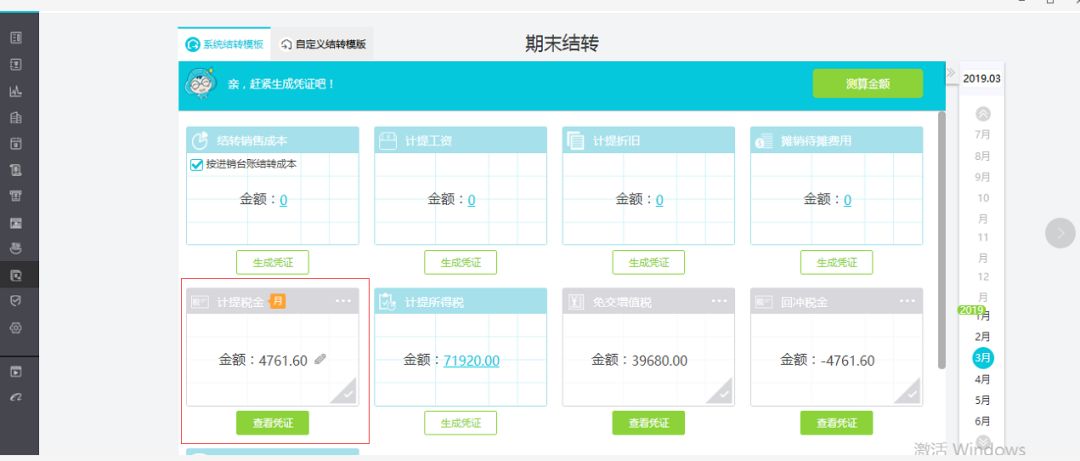This screenshot has width=1080, height=461.
Task: Click the clipboard icon on 计提所得税 card
Action: (388, 302)
